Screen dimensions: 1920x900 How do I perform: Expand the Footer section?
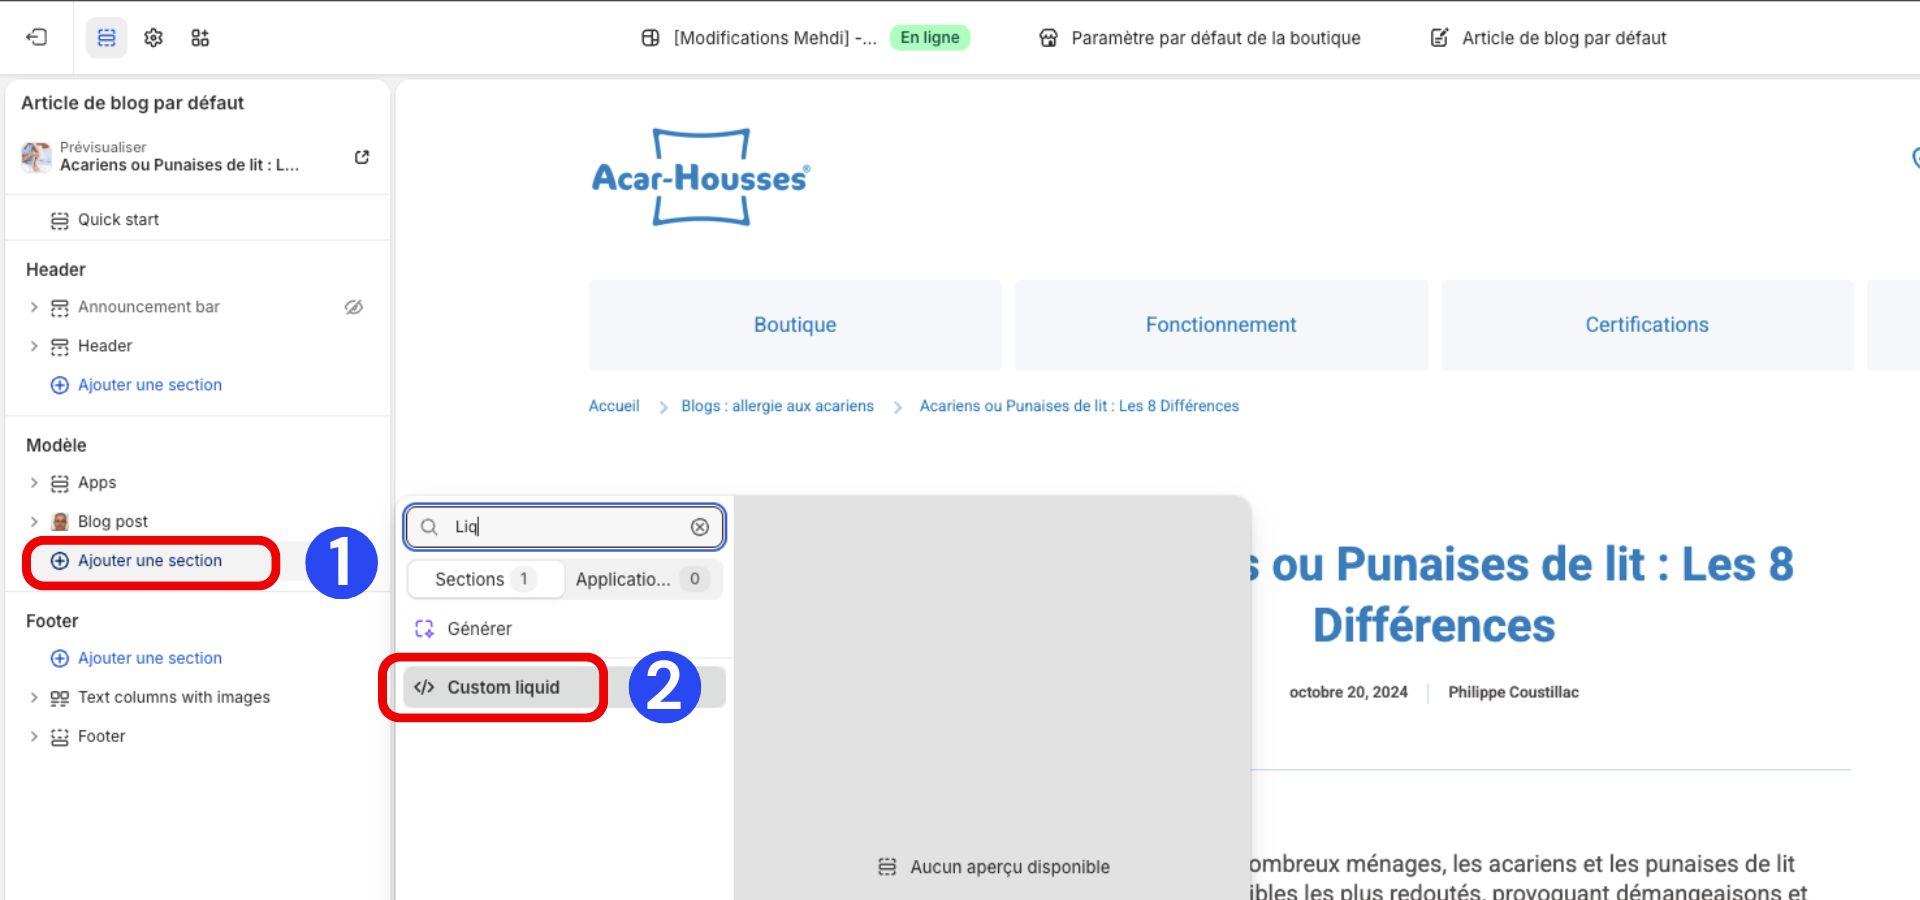pos(34,736)
